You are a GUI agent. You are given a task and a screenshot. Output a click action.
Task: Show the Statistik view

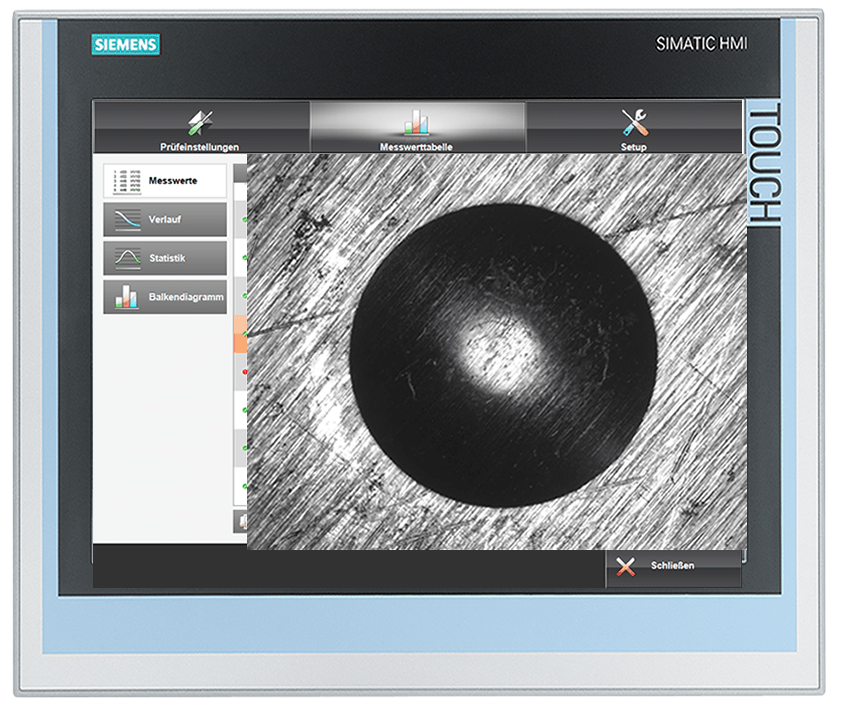coord(165,258)
